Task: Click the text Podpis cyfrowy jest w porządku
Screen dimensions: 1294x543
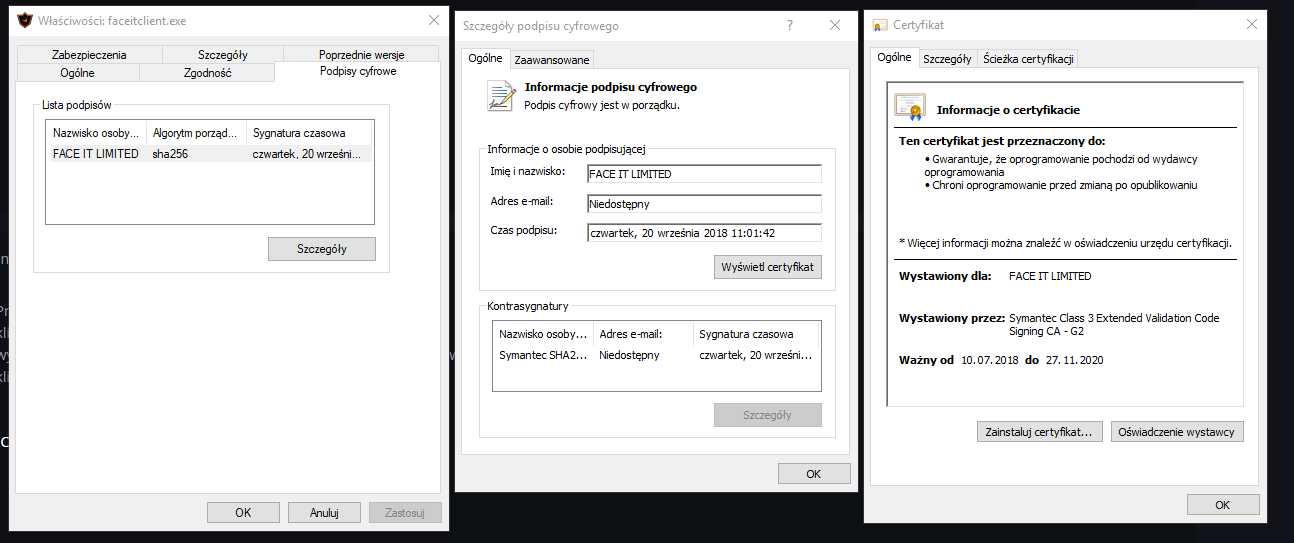Action: pyautogui.click(x=602, y=104)
